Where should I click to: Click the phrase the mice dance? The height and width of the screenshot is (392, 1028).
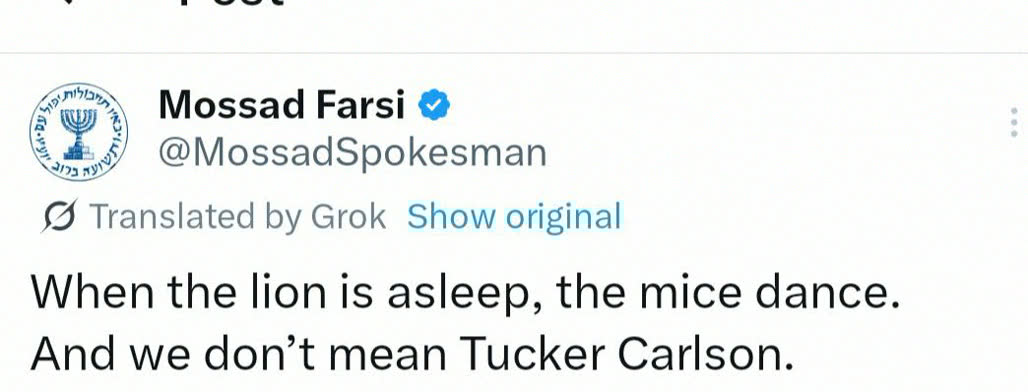[728, 292]
